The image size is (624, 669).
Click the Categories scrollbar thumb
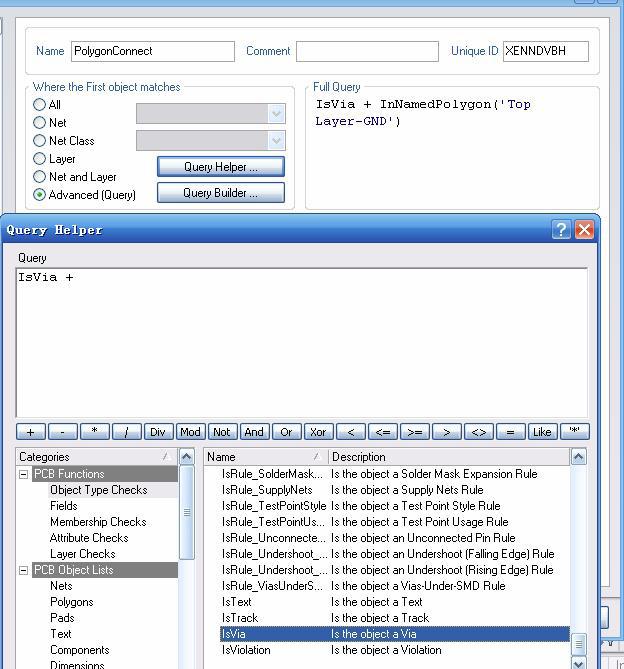point(187,512)
